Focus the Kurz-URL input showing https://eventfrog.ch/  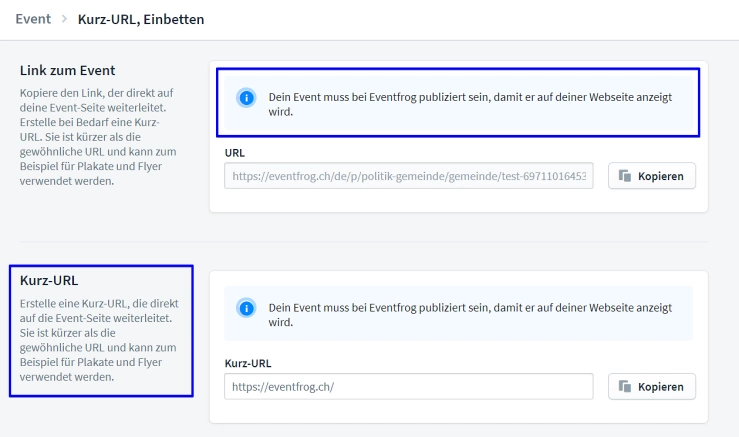click(x=408, y=387)
